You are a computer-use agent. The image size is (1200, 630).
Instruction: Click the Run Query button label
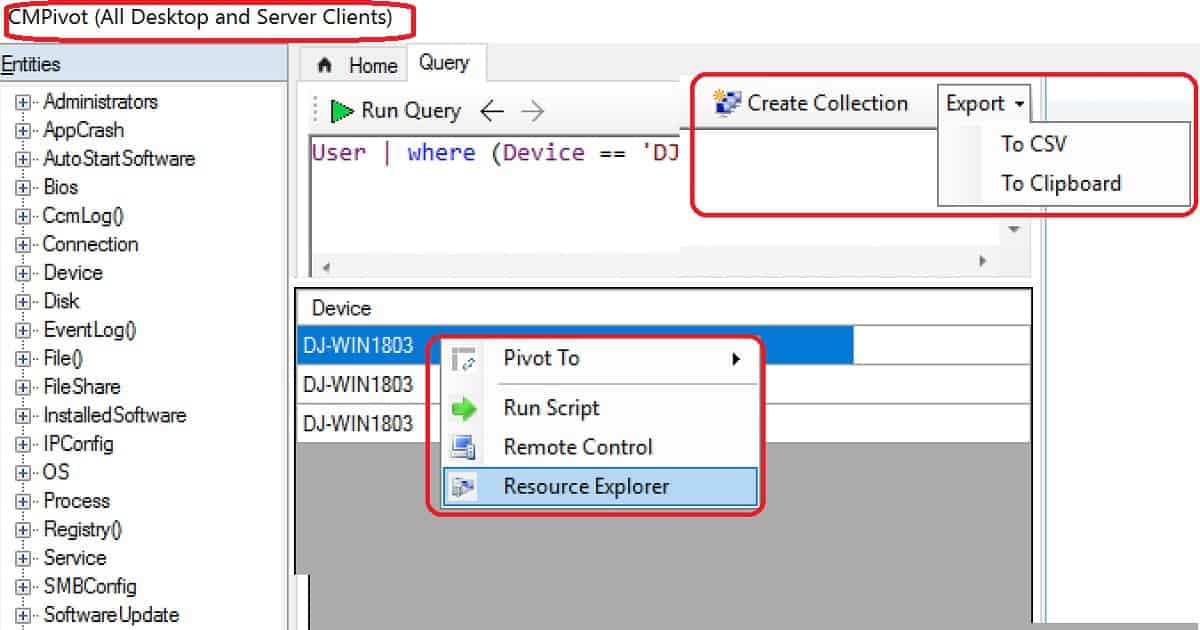[411, 111]
